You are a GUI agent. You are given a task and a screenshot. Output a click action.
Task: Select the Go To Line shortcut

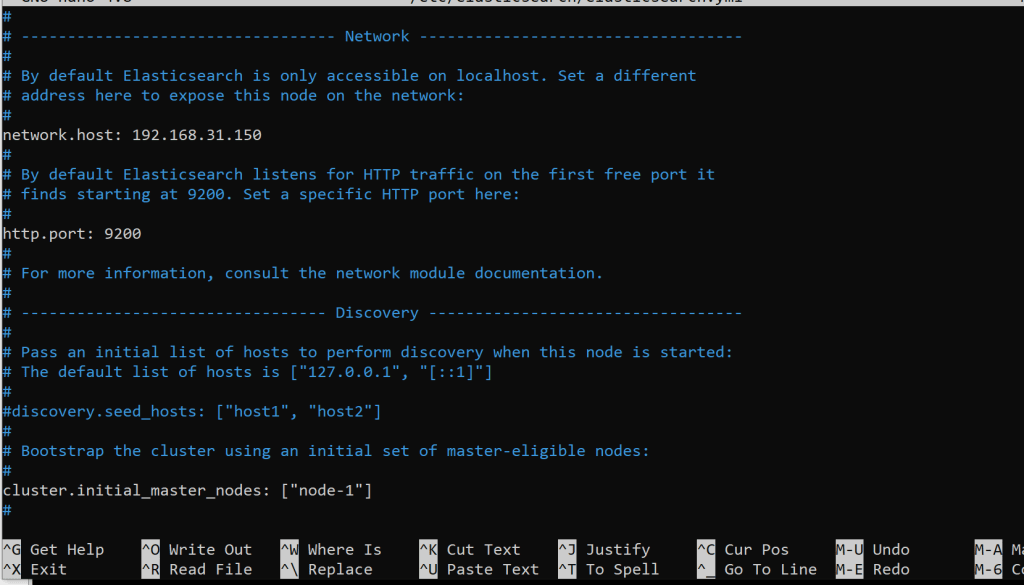click(x=770, y=569)
